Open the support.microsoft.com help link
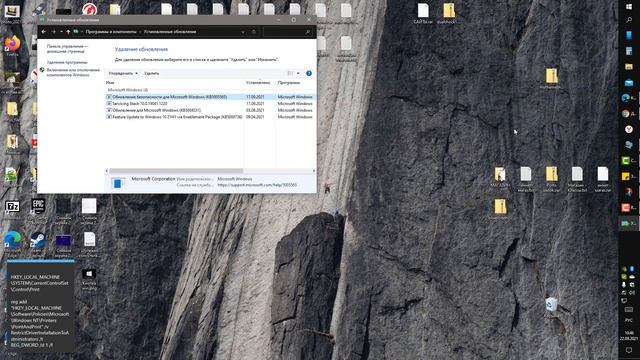 (x=257, y=185)
